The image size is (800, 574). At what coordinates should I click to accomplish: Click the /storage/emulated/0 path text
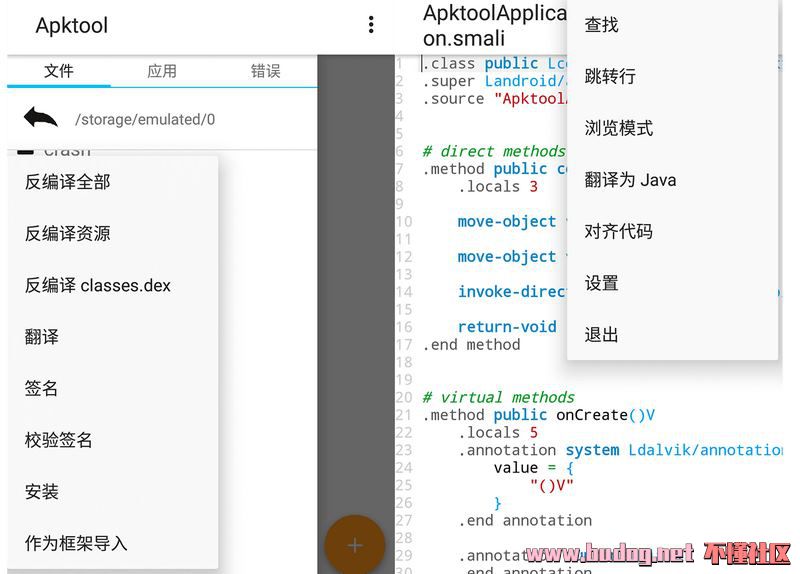click(145, 120)
